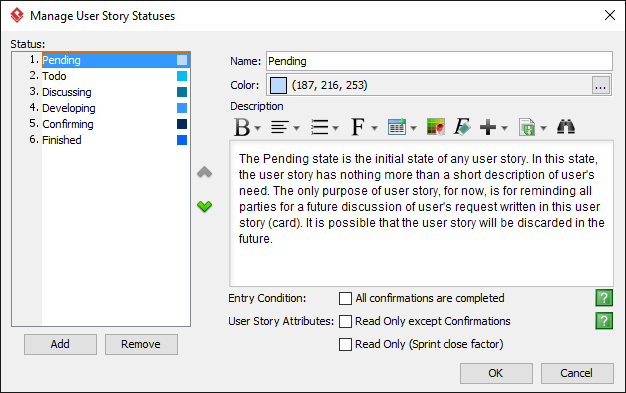Click help icon beside User Story Attributes

[x=604, y=321]
